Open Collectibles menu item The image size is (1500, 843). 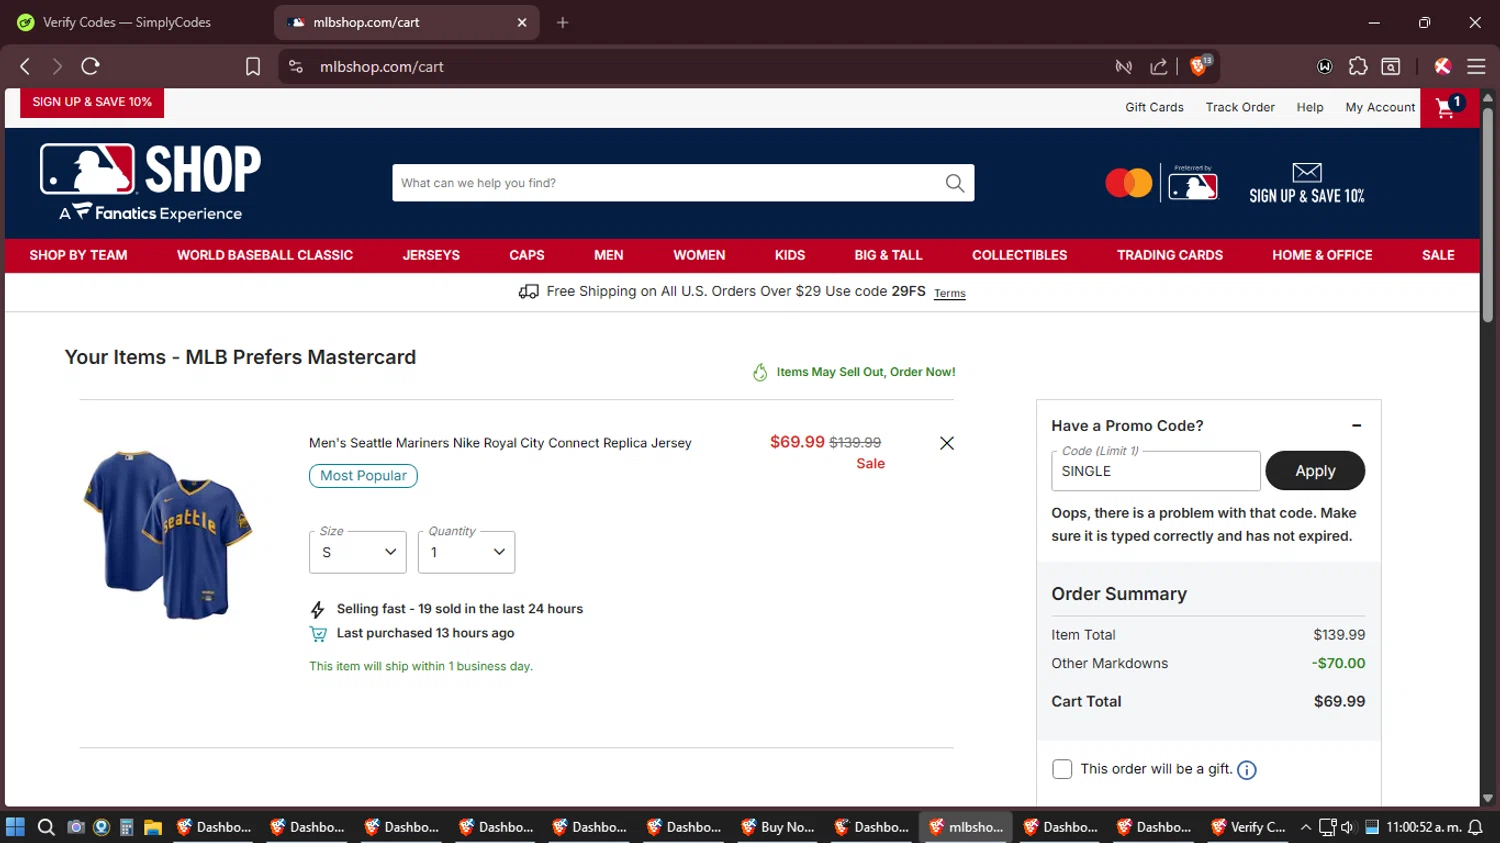click(x=1019, y=255)
